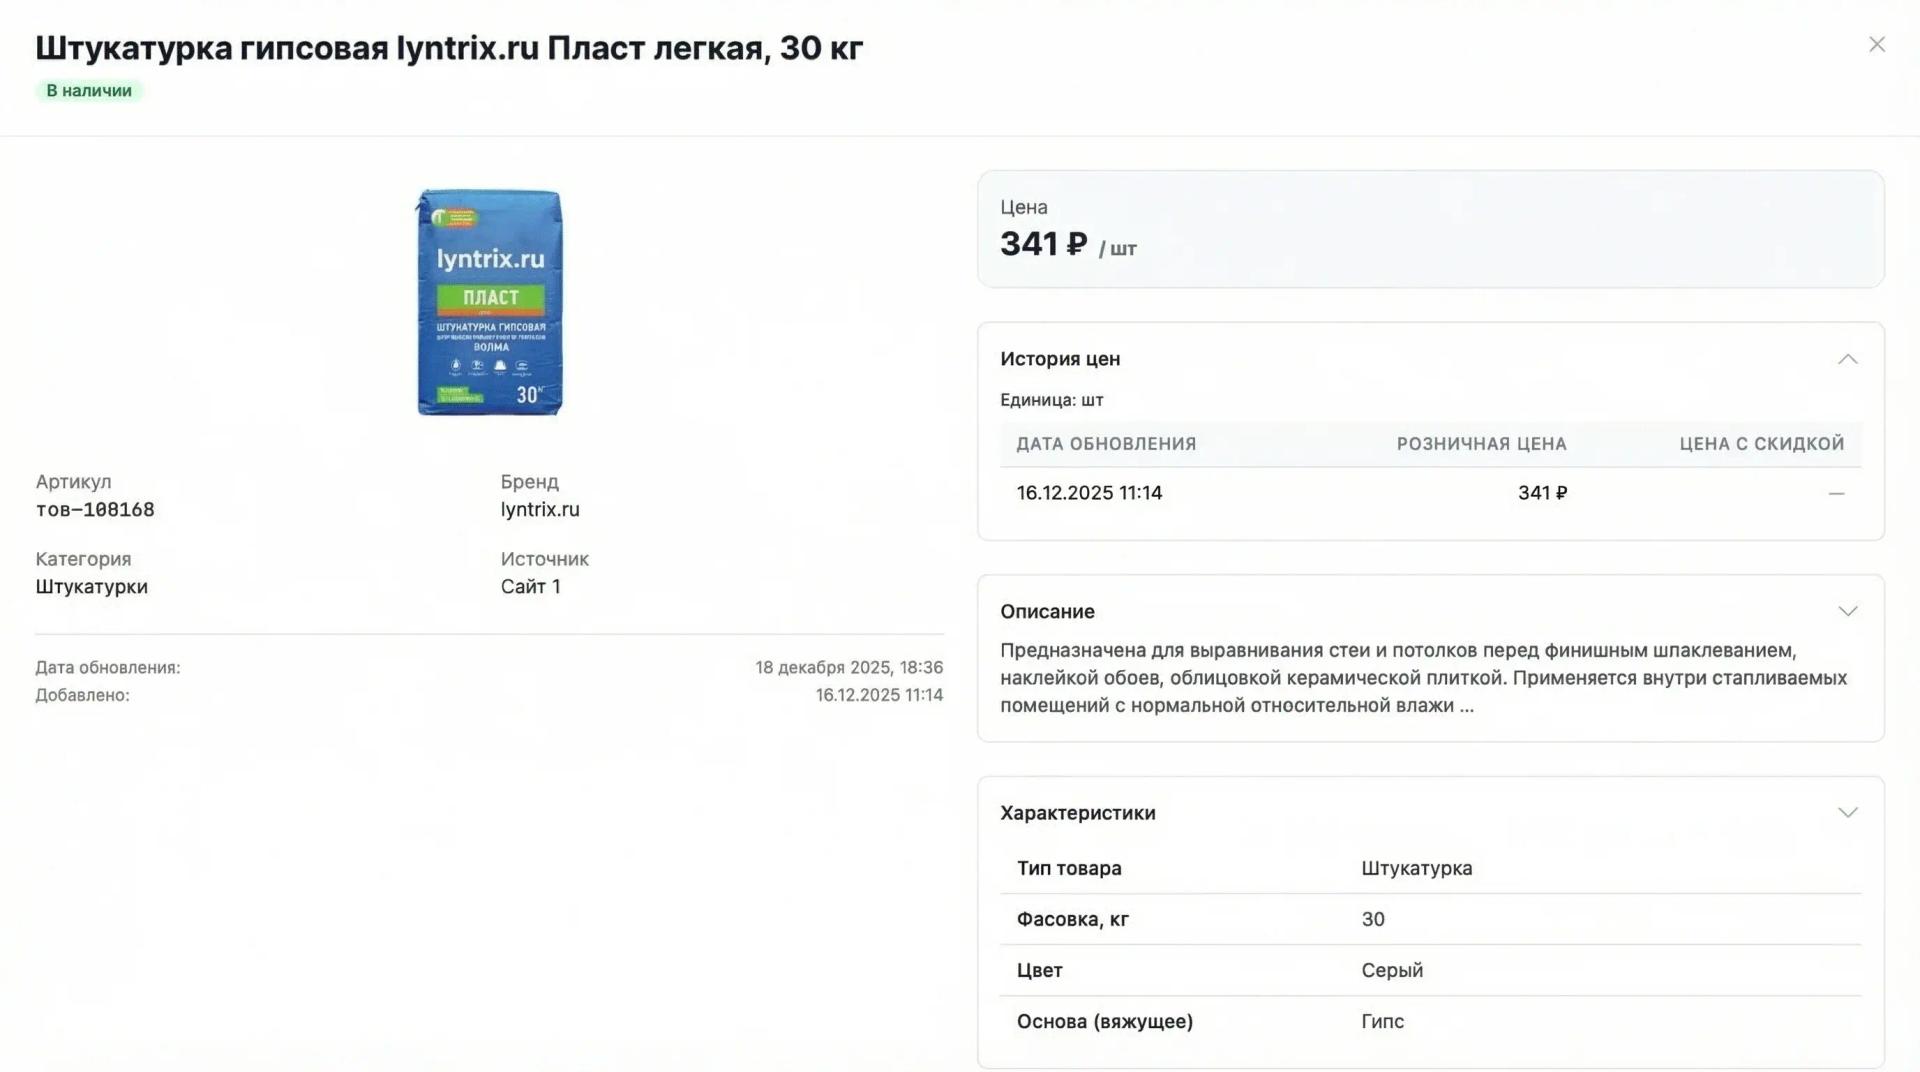1920x1072 pixels.
Task: Click the В наличии status badge
Action: (x=89, y=91)
